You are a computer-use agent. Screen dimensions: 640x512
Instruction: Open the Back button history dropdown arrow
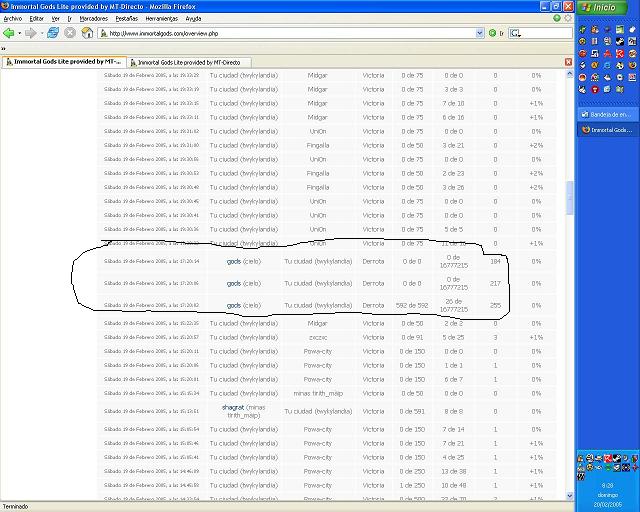coord(19,33)
